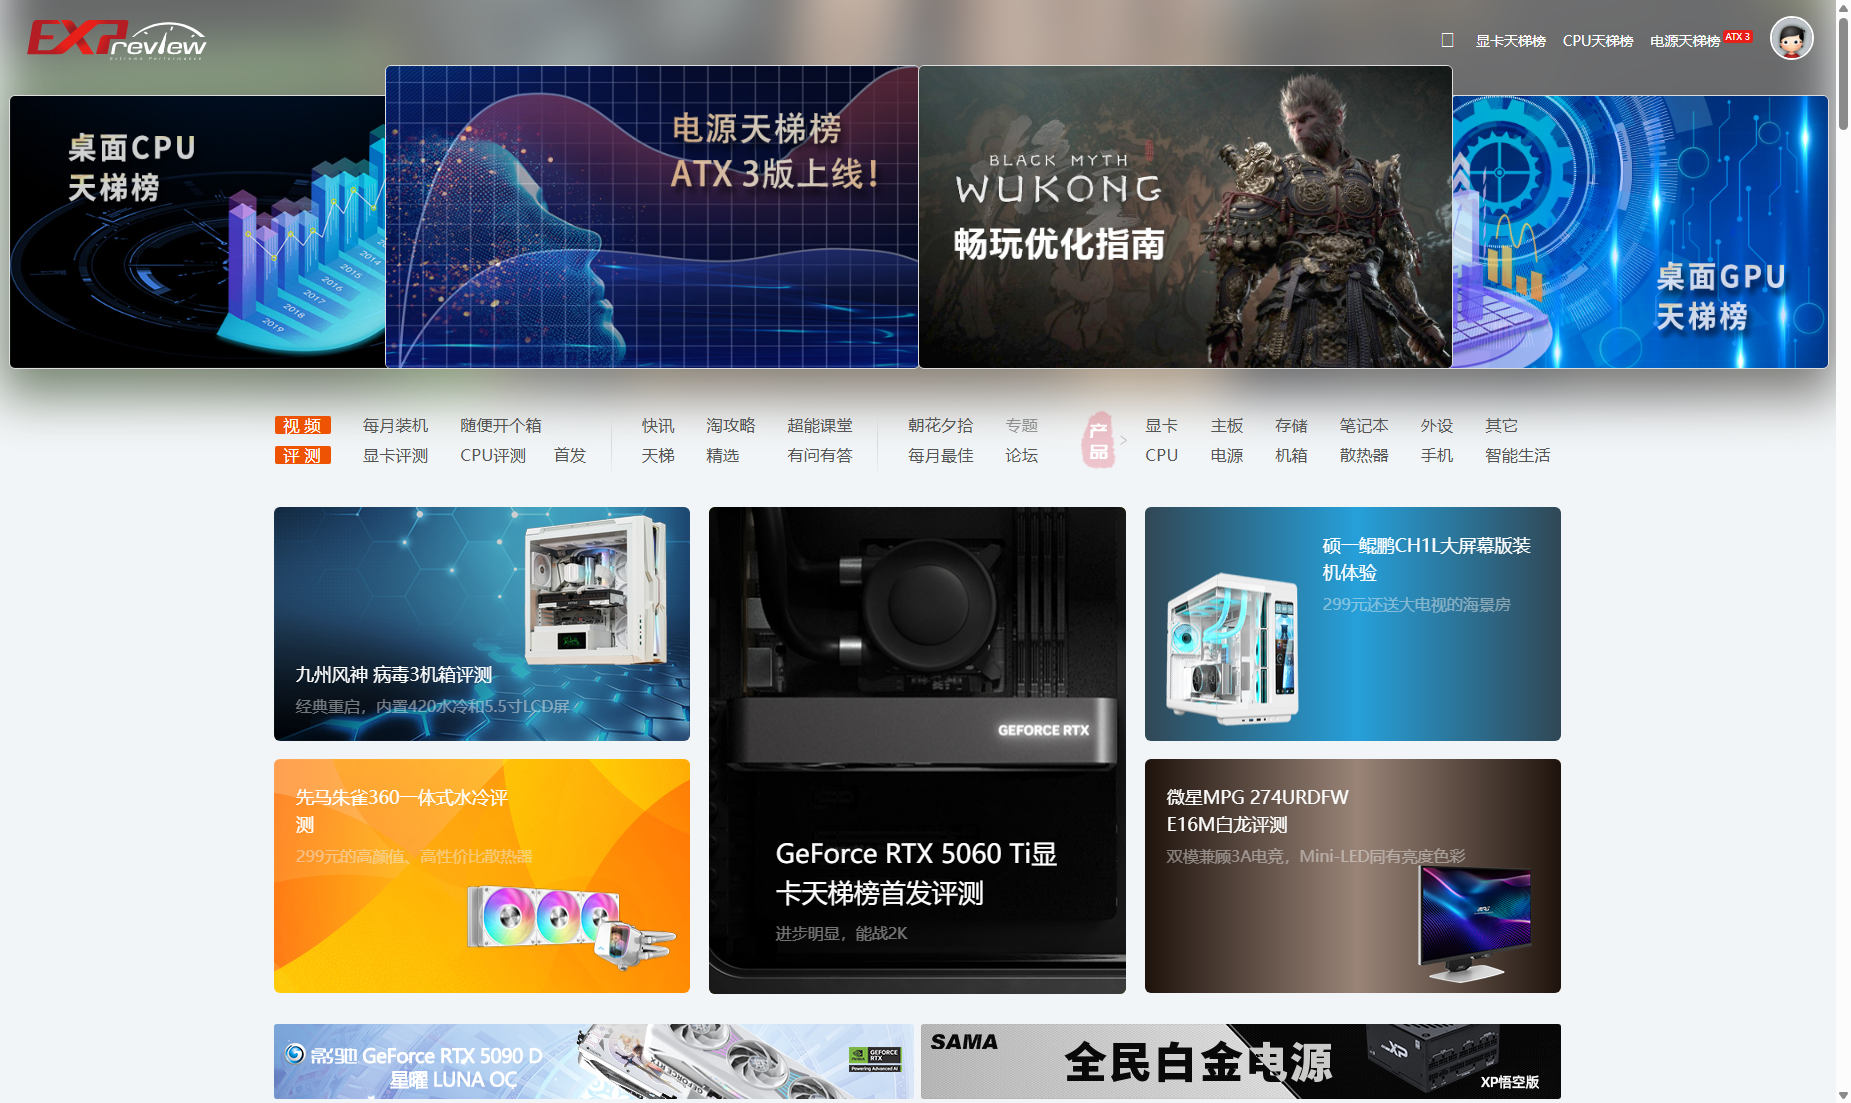
Task: Open the 专题 link
Action: tap(1022, 426)
